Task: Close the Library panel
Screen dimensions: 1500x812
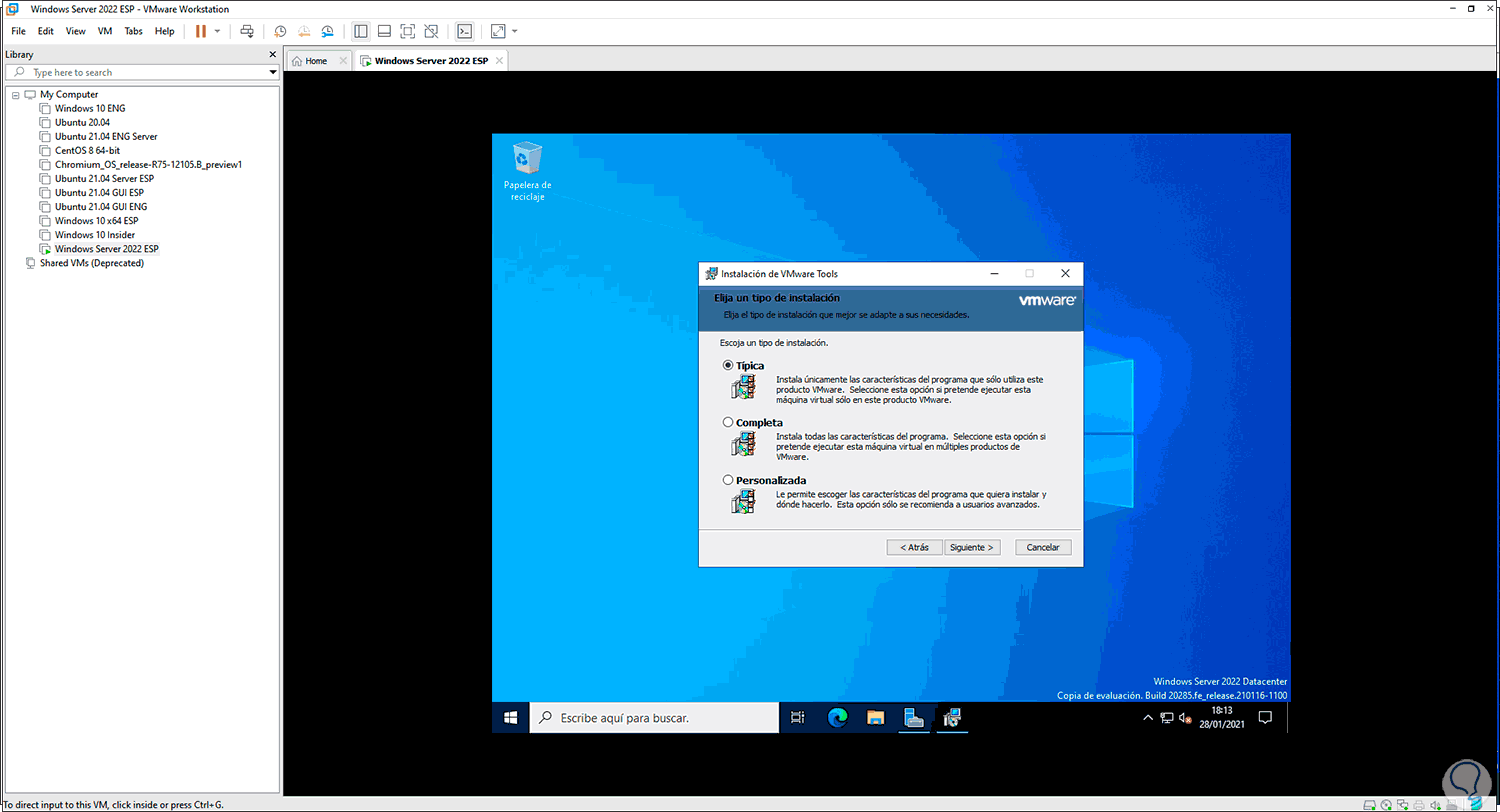Action: (273, 54)
